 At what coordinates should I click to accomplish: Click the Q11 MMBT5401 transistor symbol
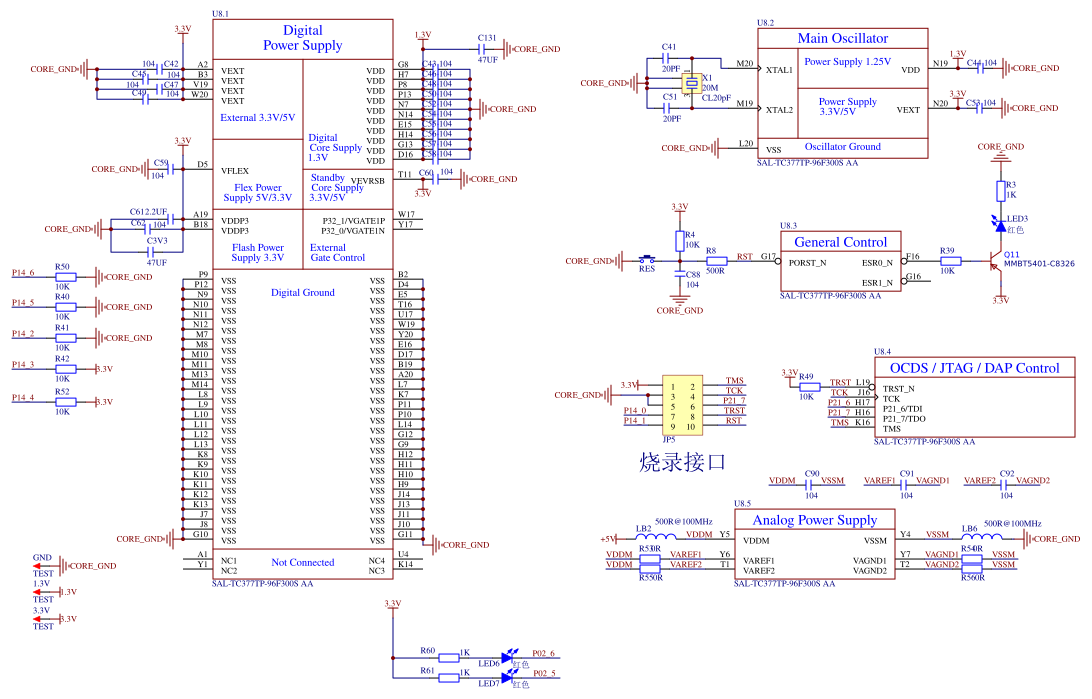[x=996, y=262]
